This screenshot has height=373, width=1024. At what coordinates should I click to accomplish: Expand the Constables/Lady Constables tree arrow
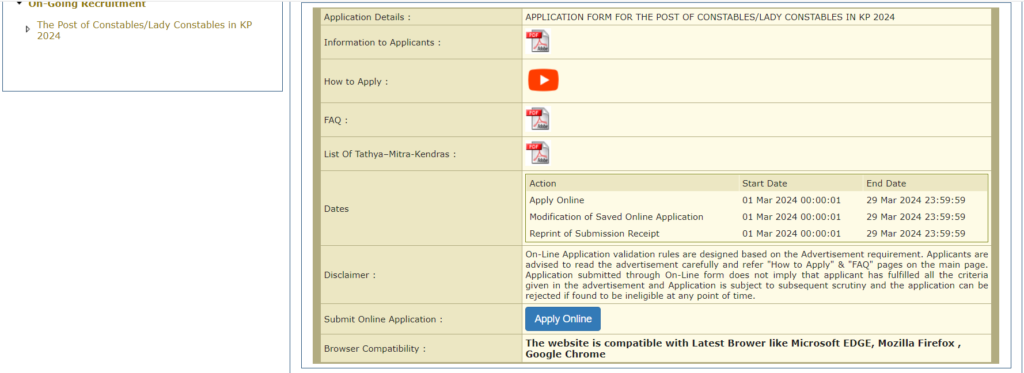coord(27,29)
